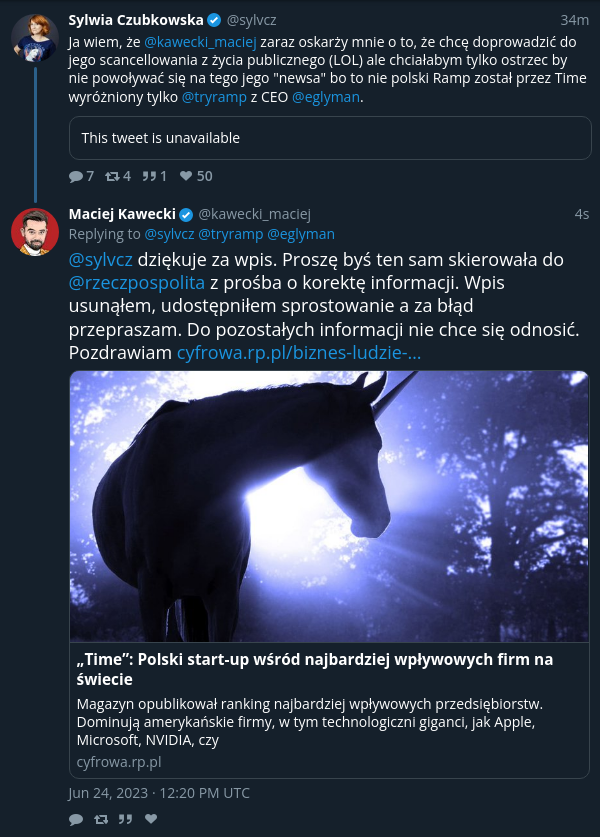Reply to Maciej Kawecki's tweet

click(76, 819)
